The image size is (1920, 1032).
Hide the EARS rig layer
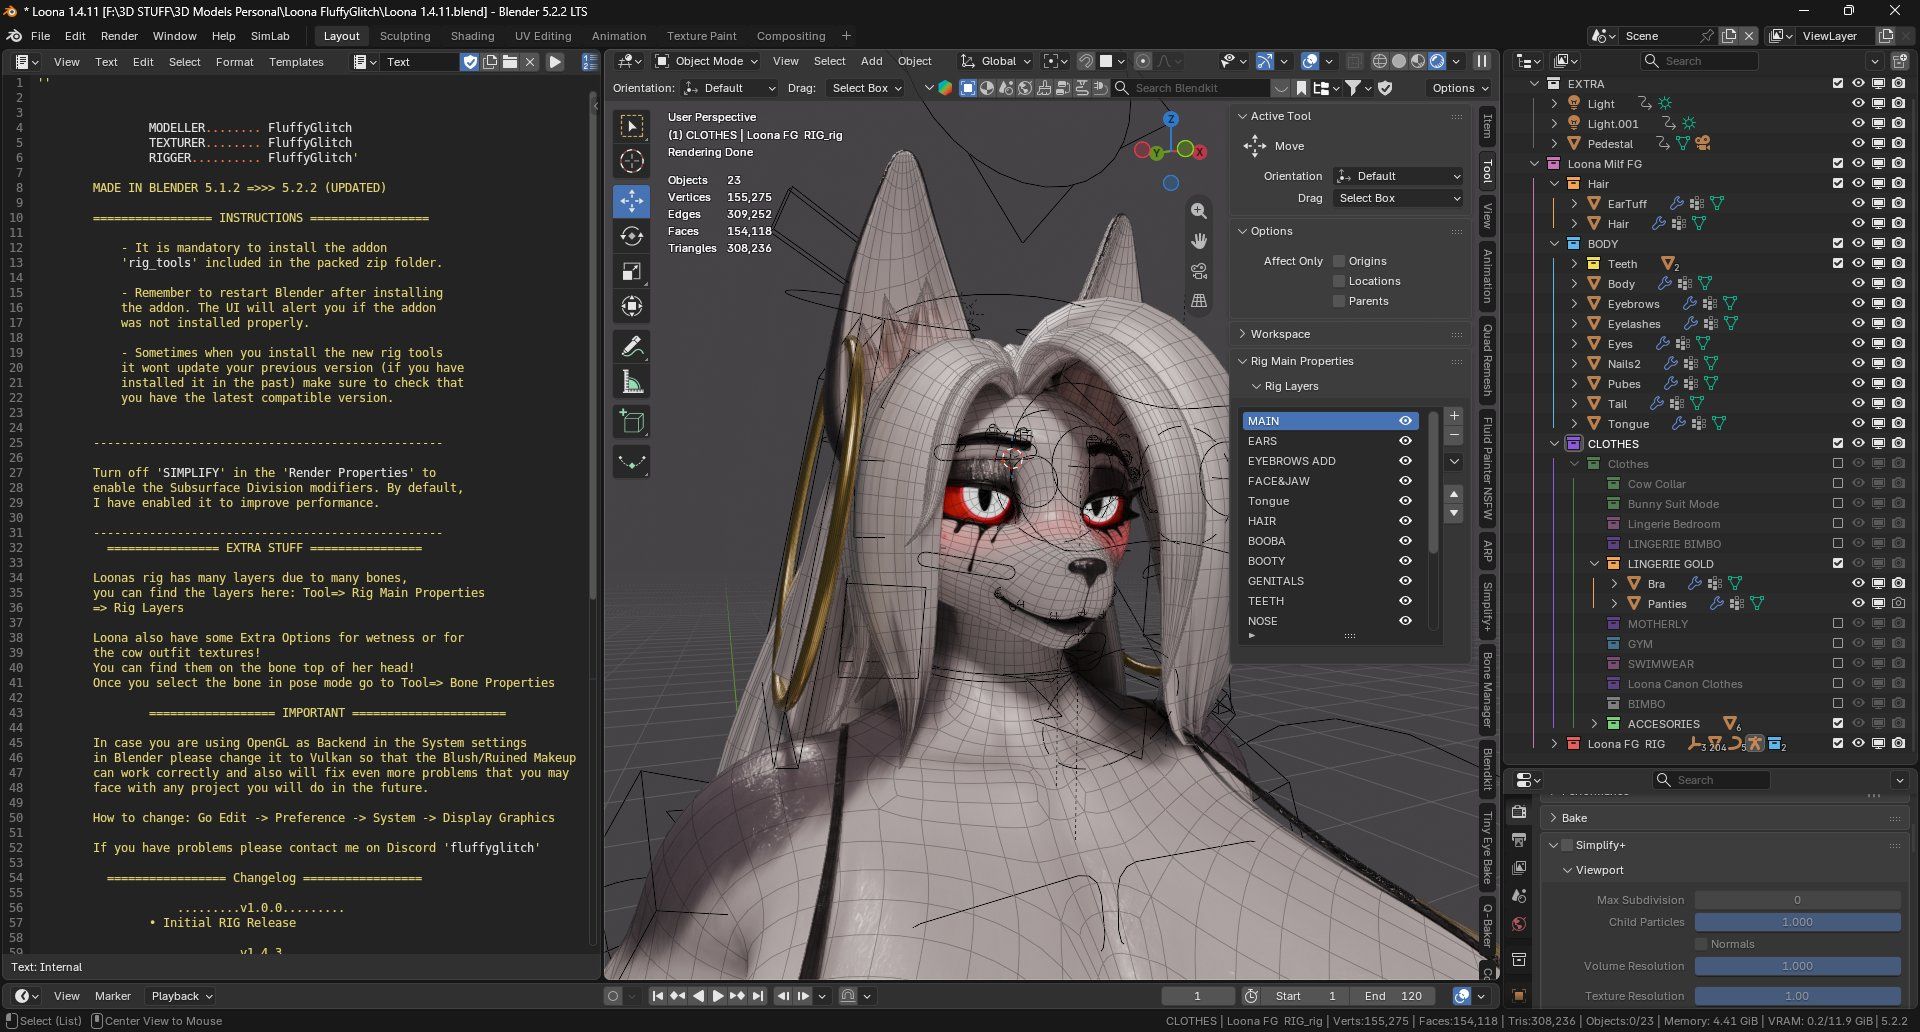point(1405,441)
